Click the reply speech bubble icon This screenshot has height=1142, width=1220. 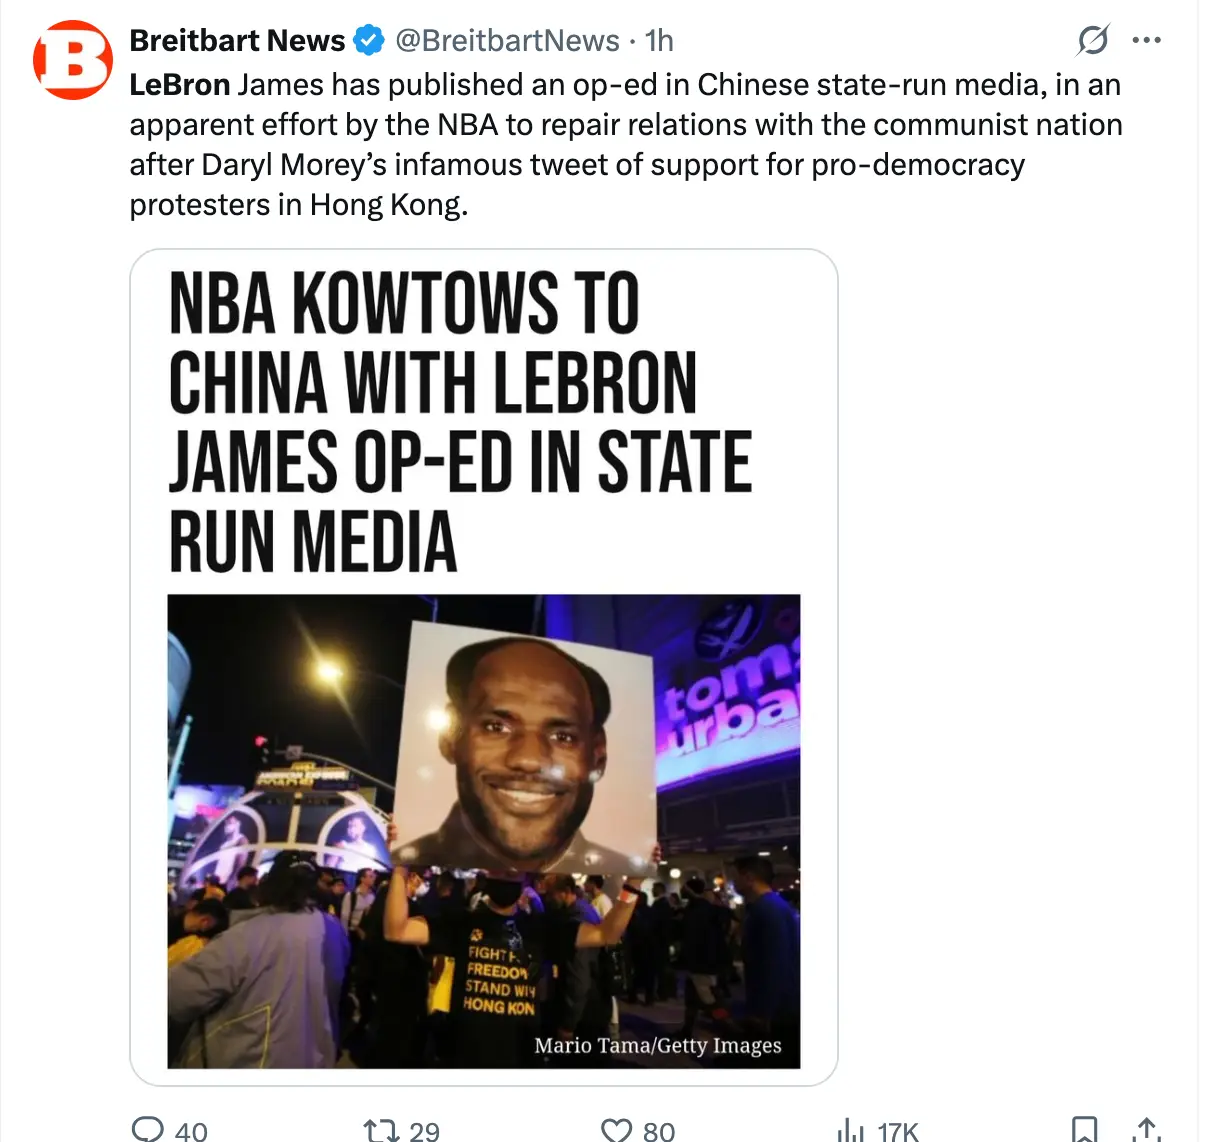[148, 1129]
